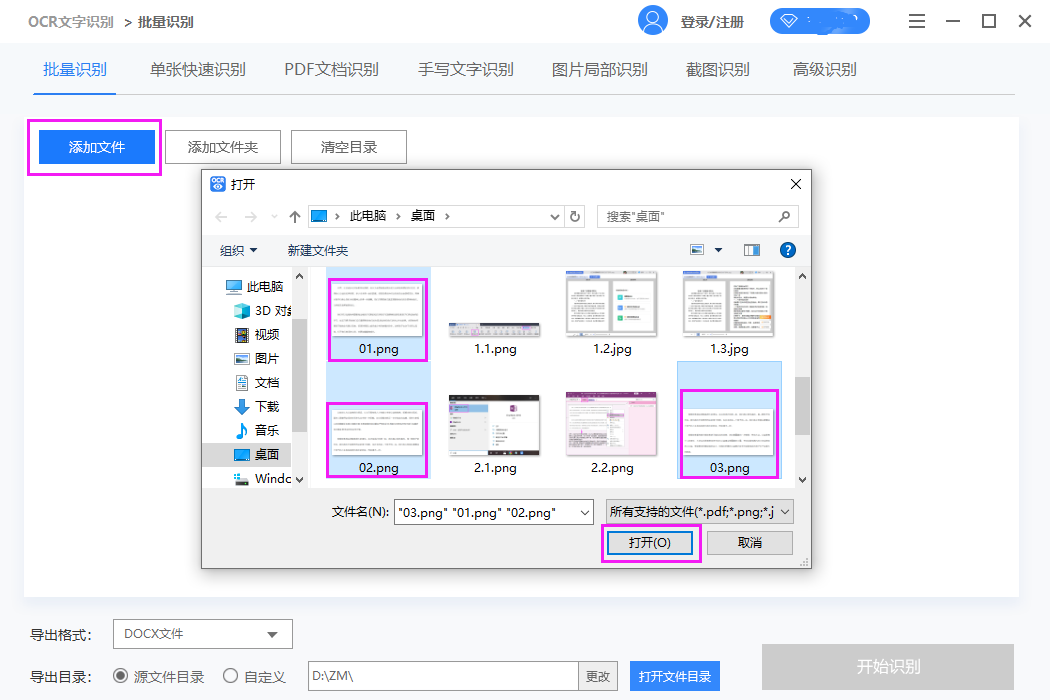Screen dimensions: 1050x700
Task: Open the 视频 videos folder
Action: point(256,334)
